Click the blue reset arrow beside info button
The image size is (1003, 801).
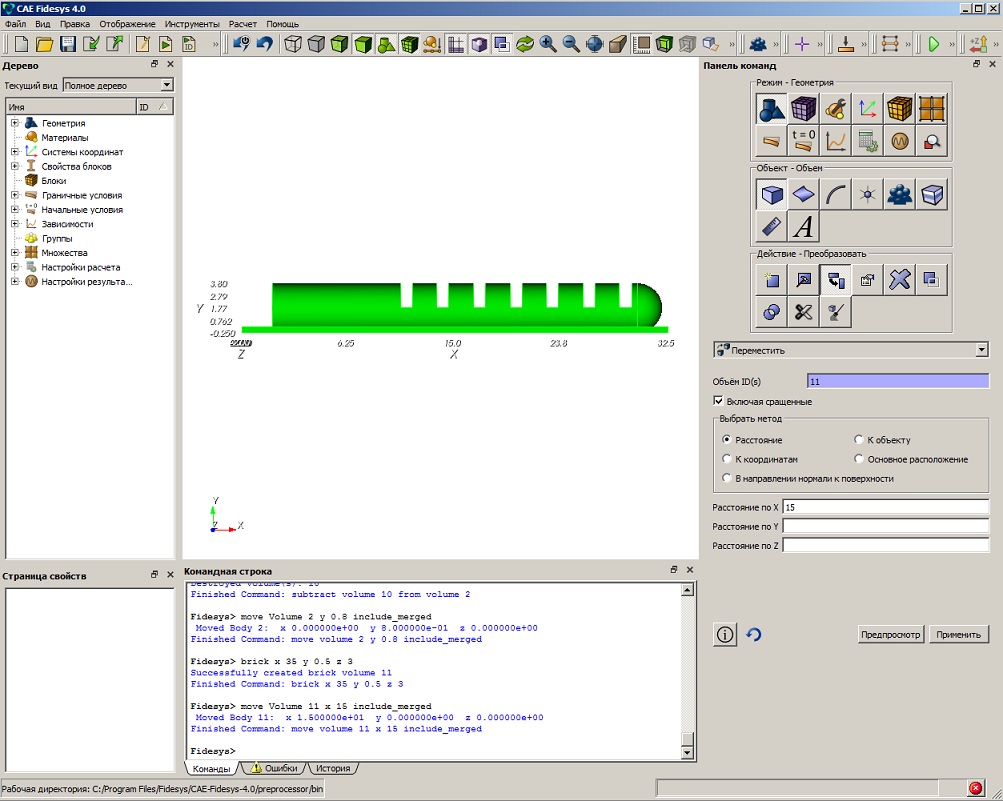(754, 635)
